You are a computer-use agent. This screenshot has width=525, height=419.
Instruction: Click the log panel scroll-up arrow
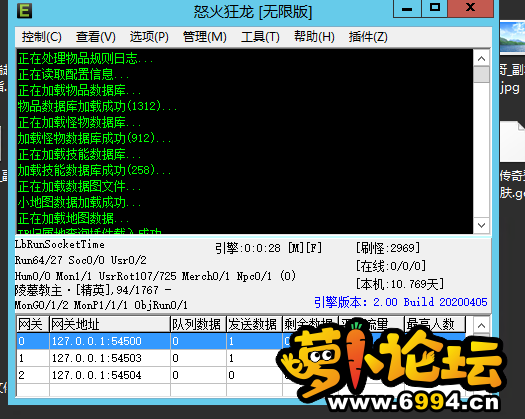tap(481, 58)
